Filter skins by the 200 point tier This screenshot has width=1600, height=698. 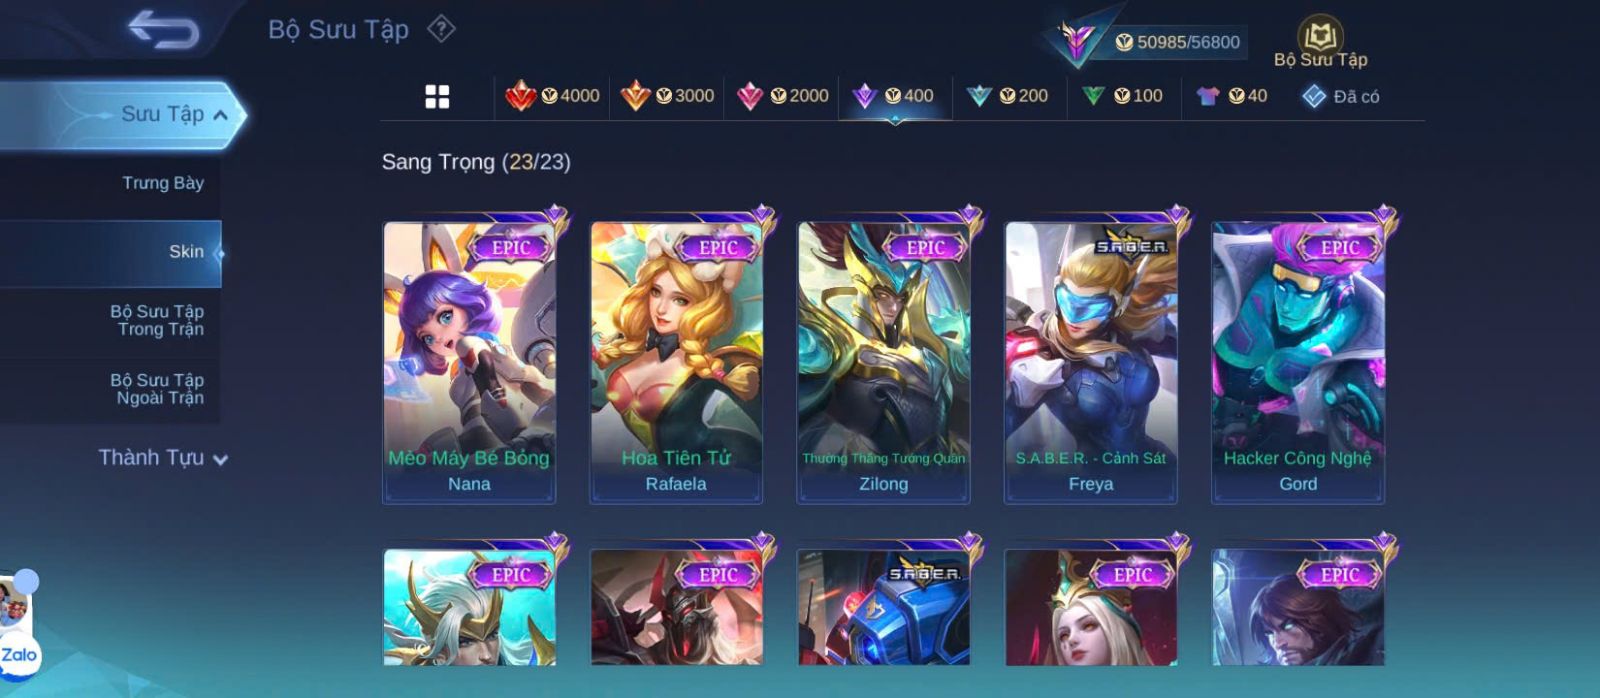click(x=1007, y=96)
